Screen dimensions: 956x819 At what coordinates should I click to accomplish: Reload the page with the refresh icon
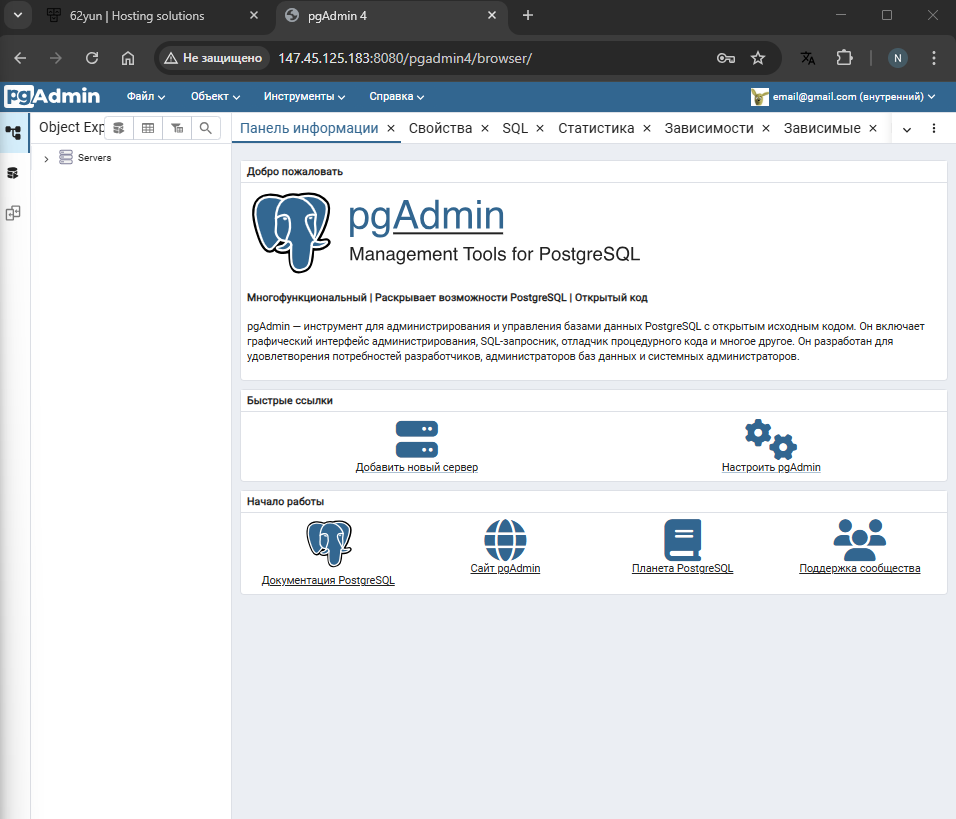pyautogui.click(x=91, y=58)
